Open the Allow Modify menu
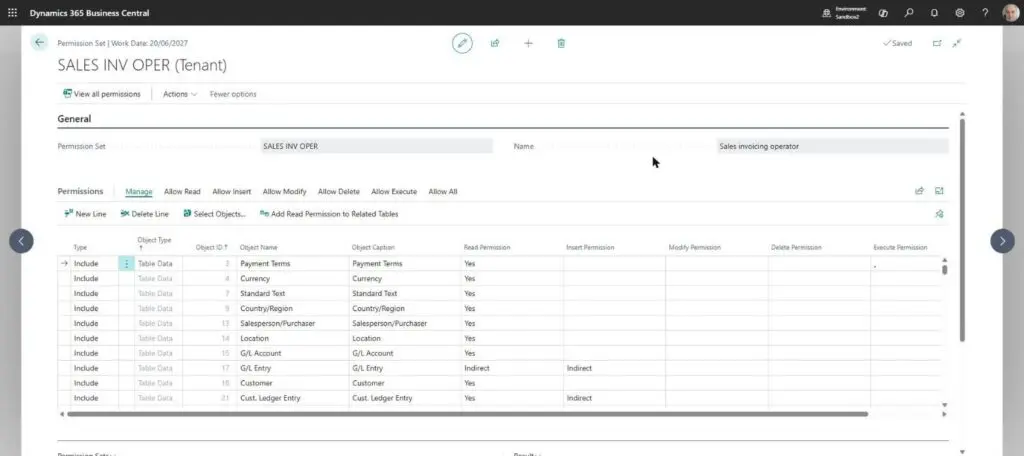The height and width of the screenshot is (456, 1024). (x=285, y=191)
